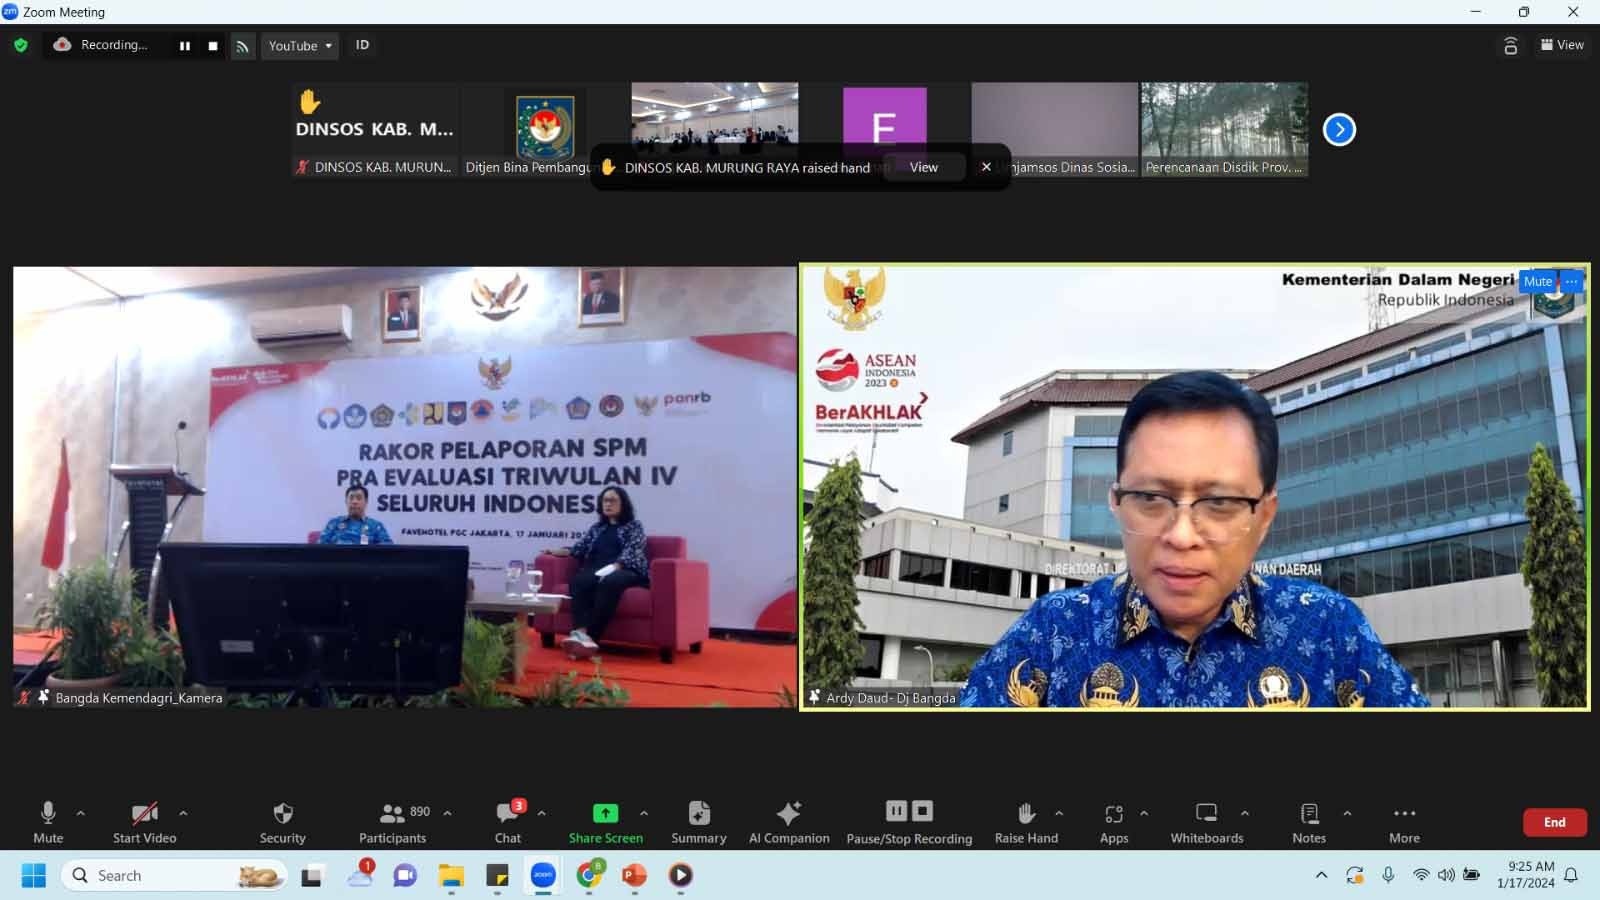Expand the YouTube livestream dropdown
The width and height of the screenshot is (1600, 900).
[300, 46]
